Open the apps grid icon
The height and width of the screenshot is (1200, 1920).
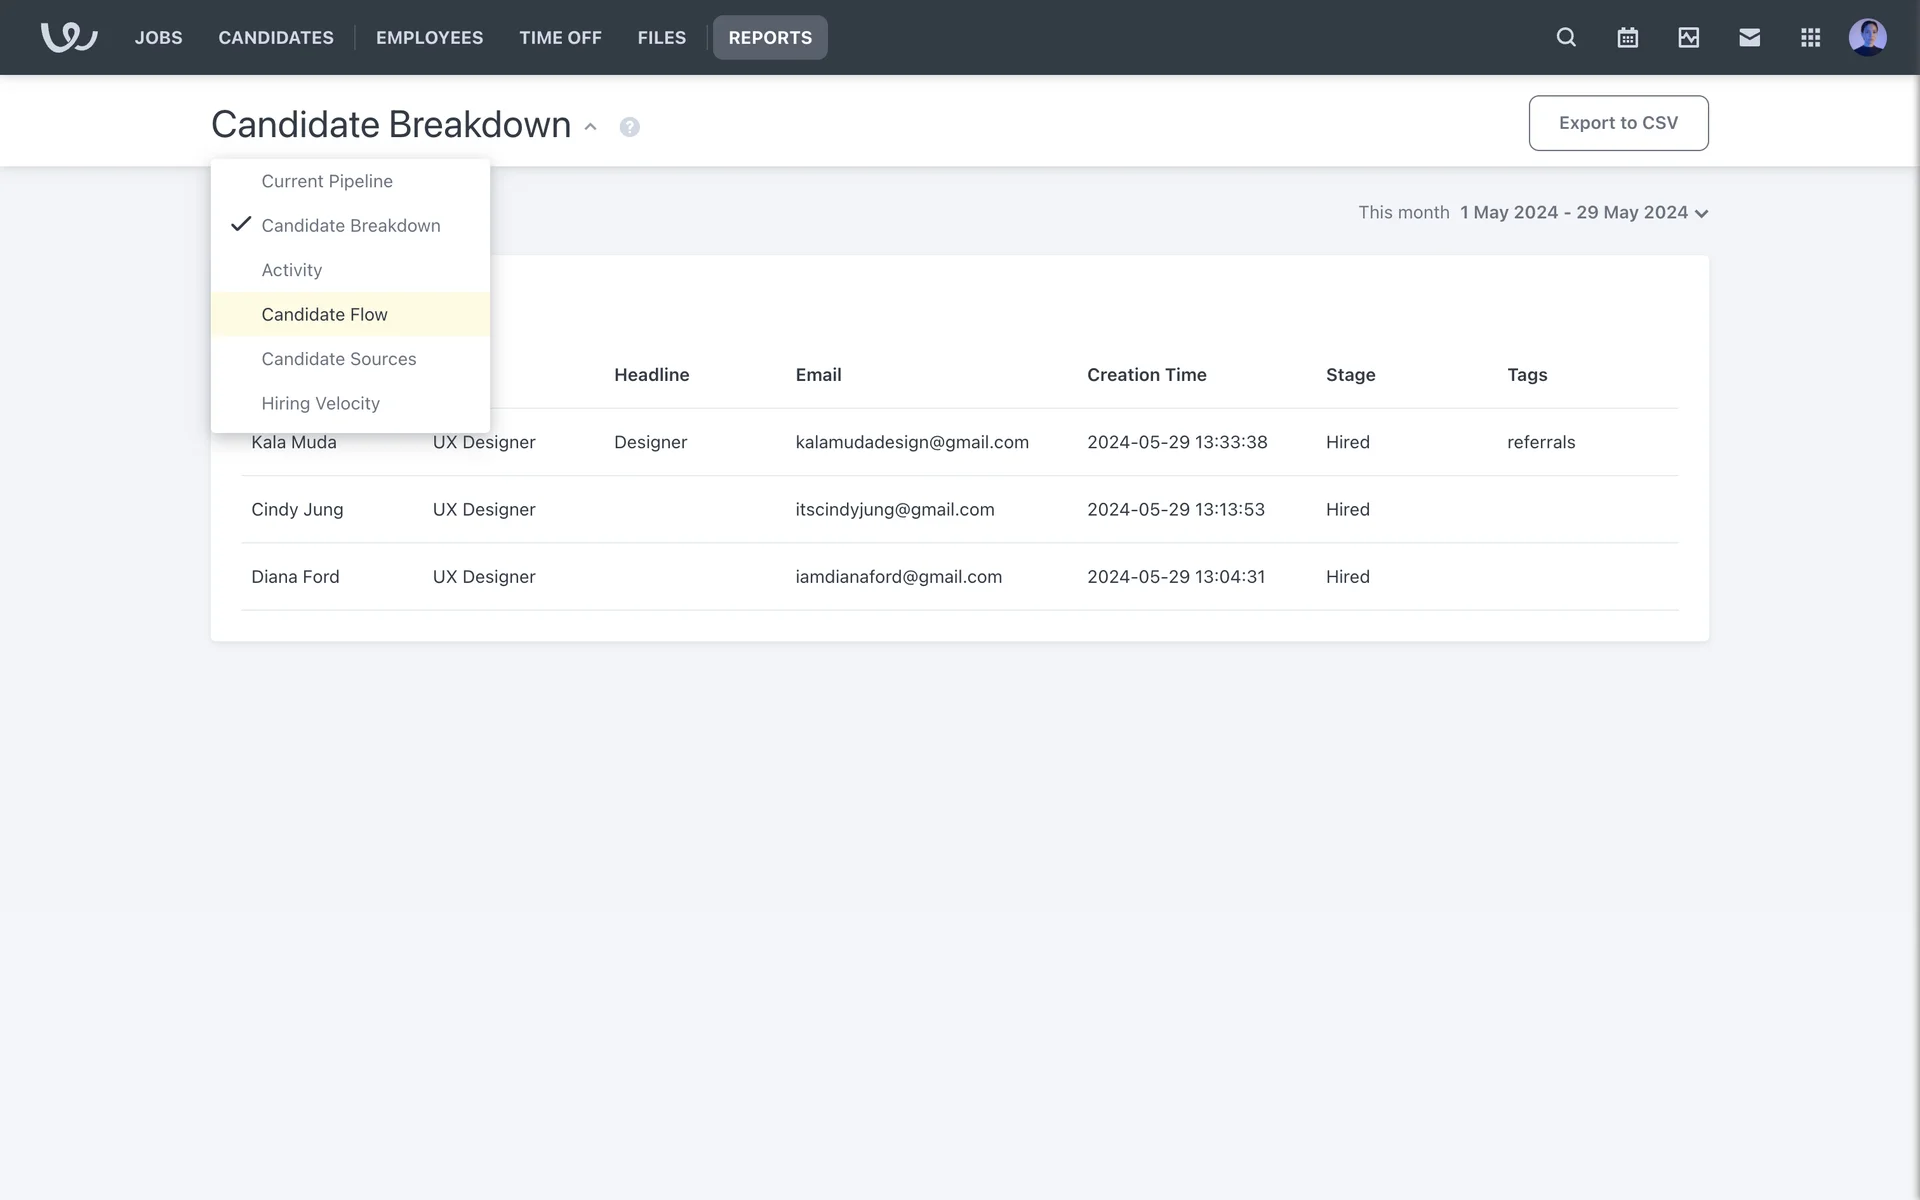tap(1810, 37)
